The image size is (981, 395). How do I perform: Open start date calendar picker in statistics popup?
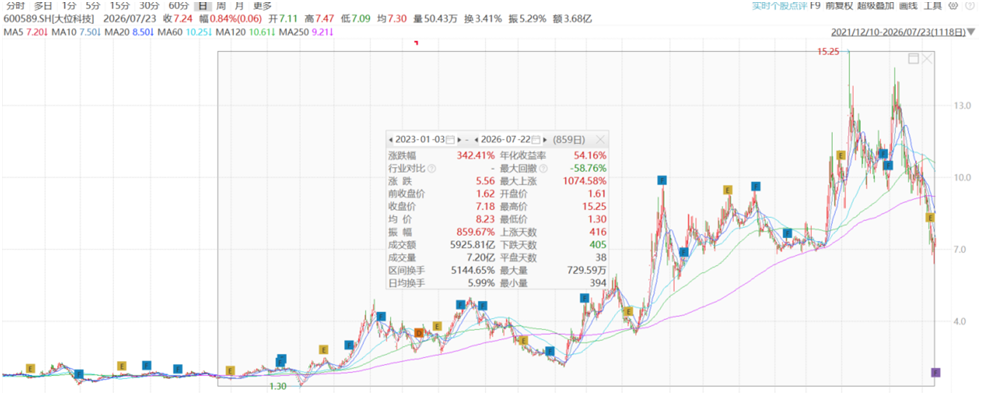point(450,139)
